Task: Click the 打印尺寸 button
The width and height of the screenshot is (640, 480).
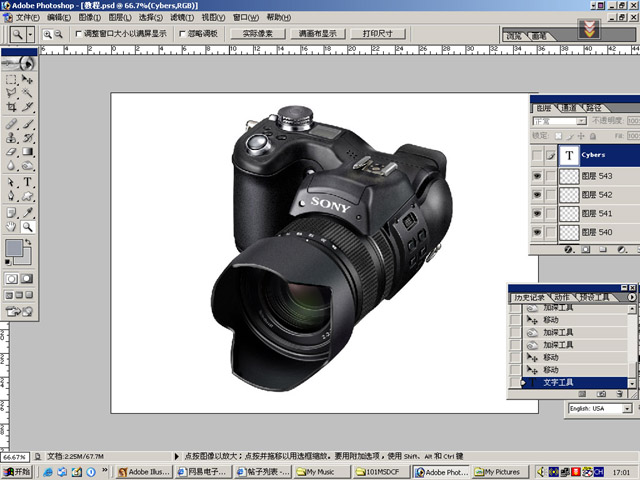Action: [x=378, y=34]
